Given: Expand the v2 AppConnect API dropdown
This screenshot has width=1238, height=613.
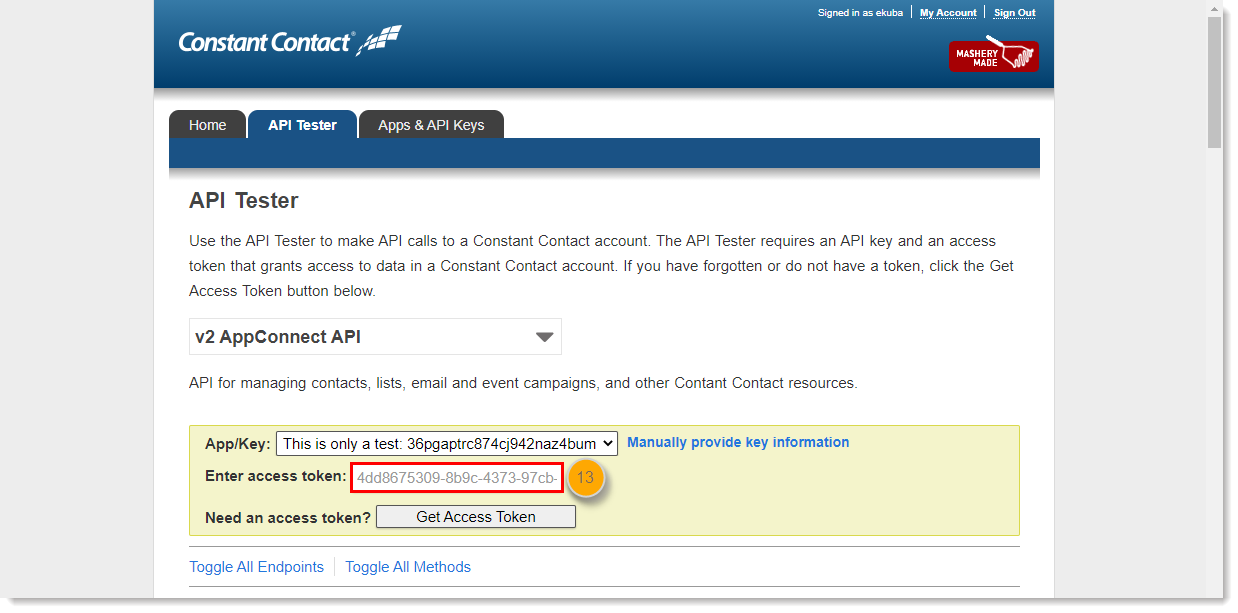Looking at the screenshot, I should (x=375, y=337).
